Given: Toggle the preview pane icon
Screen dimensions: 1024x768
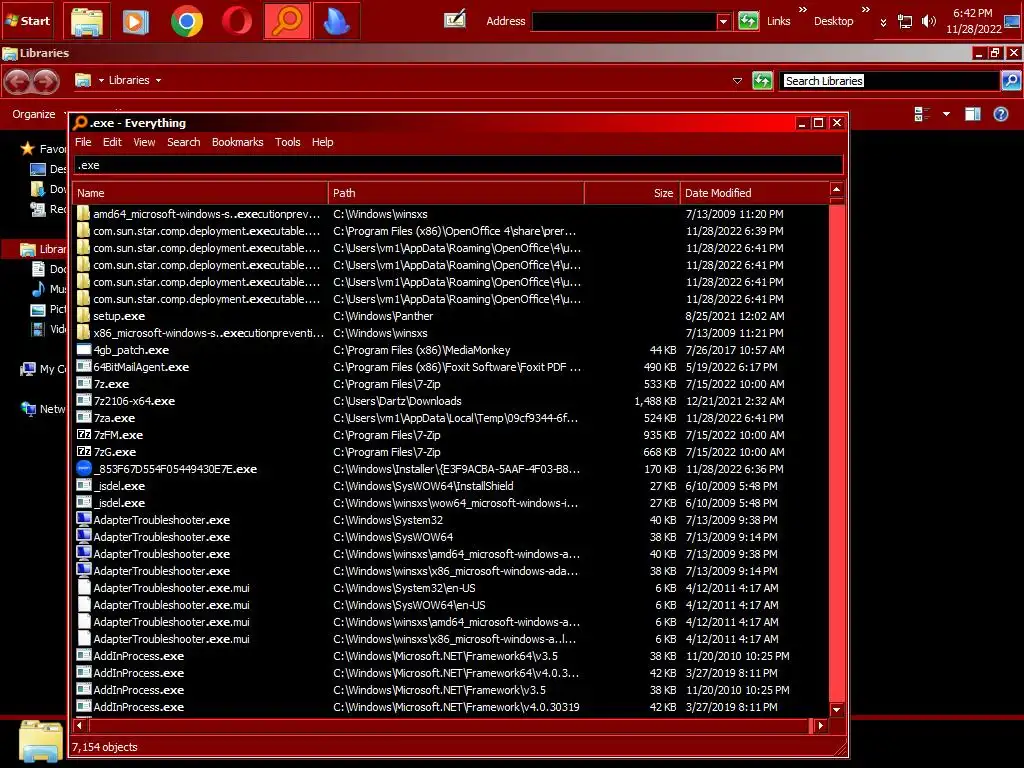Looking at the screenshot, I should 972,114.
